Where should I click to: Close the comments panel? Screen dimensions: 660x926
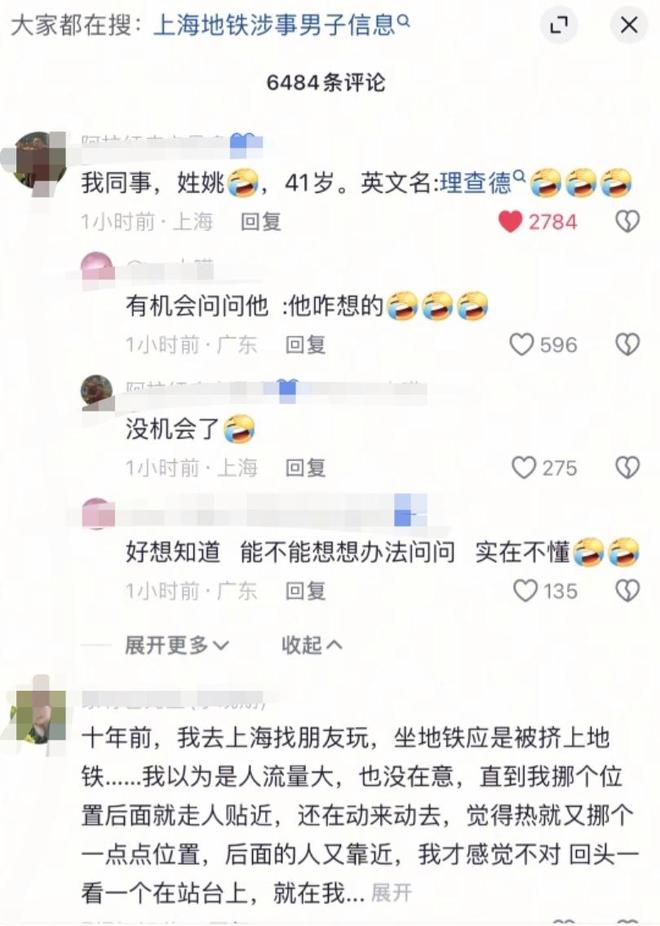coord(629,25)
